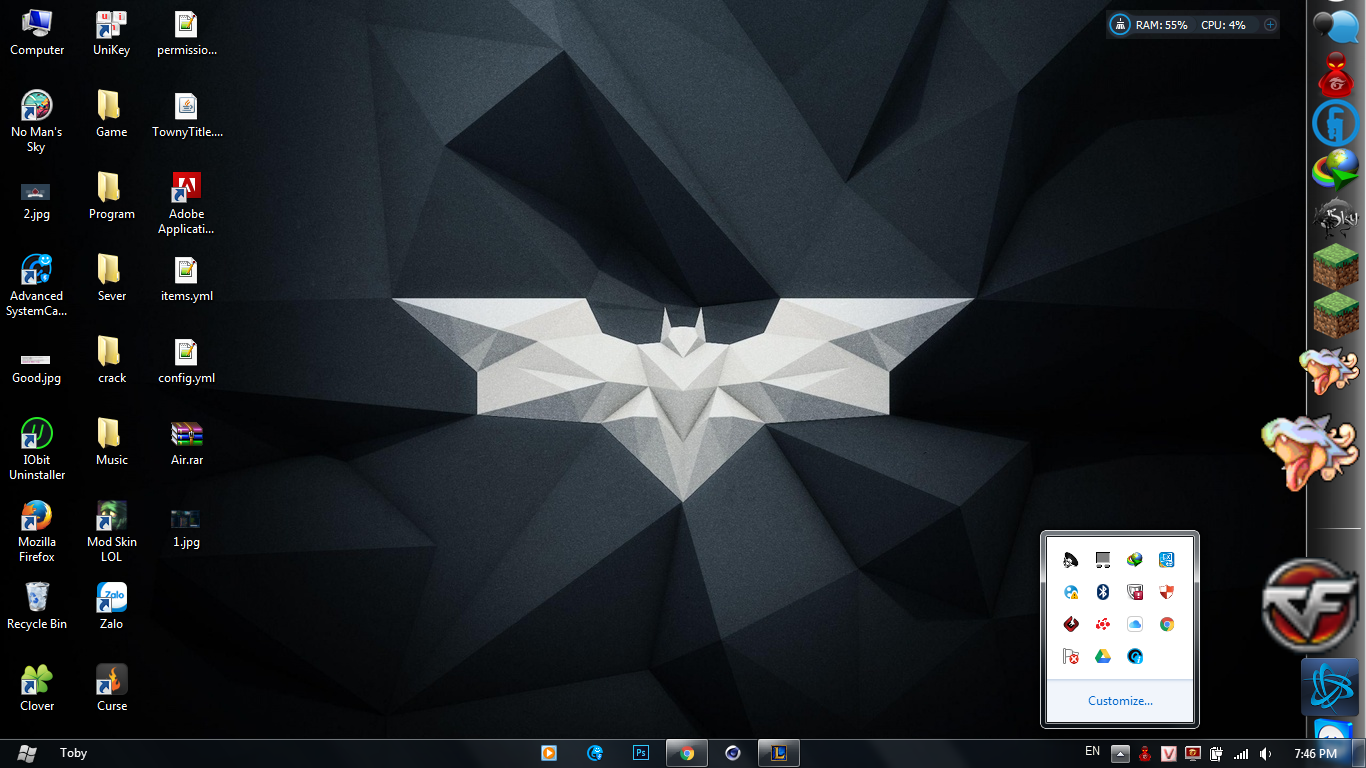Screen dimensions: 1366x768
Task: Open the Game folder
Action: (111, 114)
